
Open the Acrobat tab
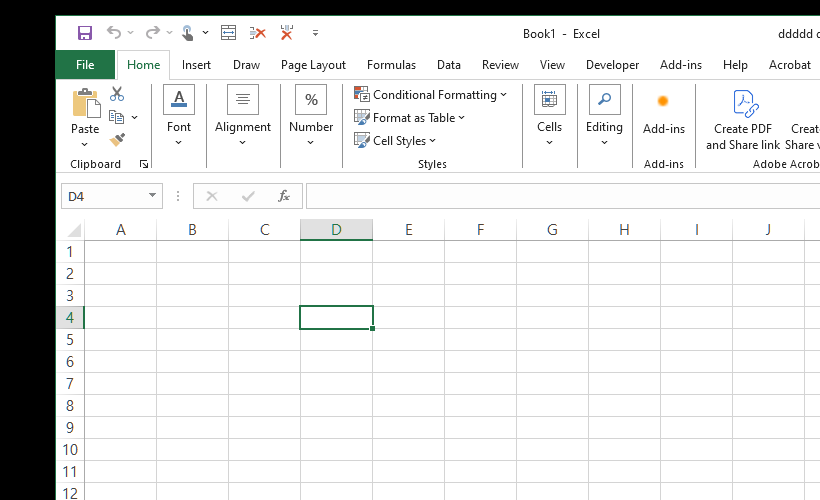pyautogui.click(x=790, y=65)
